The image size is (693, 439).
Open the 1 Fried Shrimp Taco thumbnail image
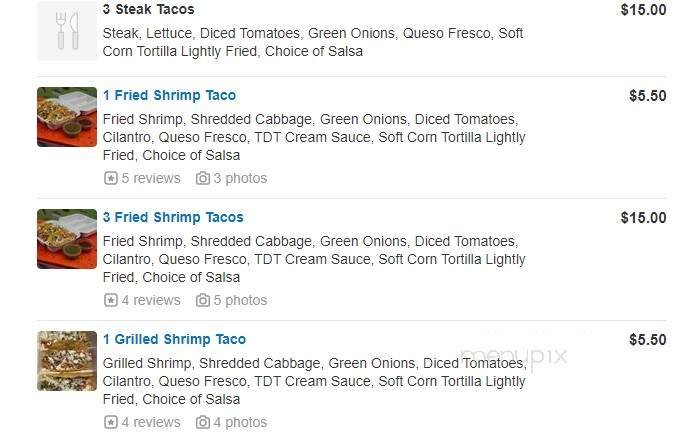(67, 117)
